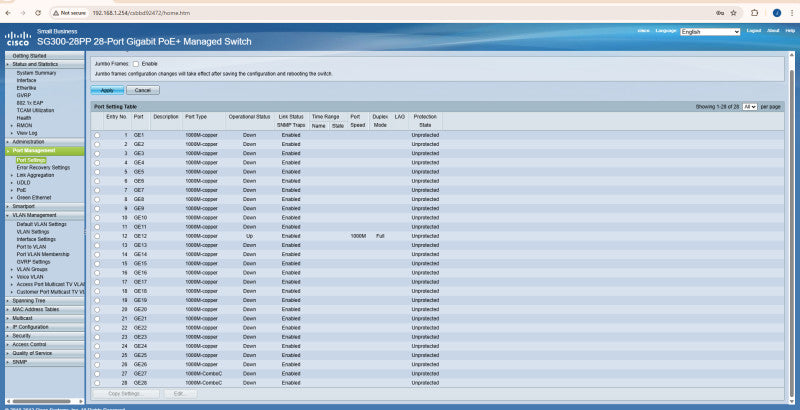This screenshot has height=410, width=800.
Task: Open the browser three-dot menu
Action: (x=792, y=13)
